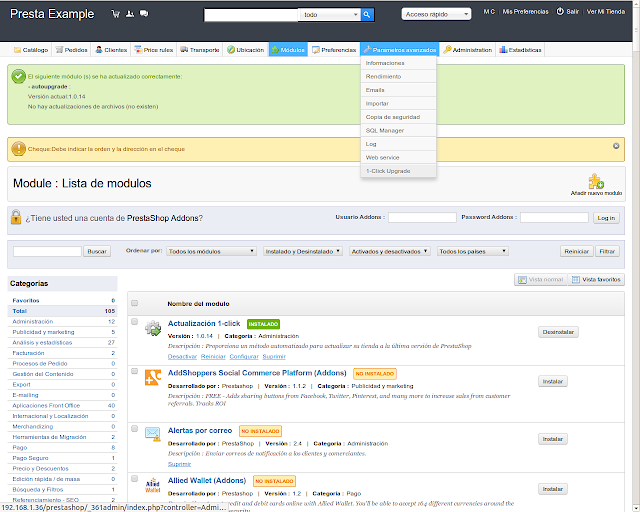This screenshot has width=640, height=512.
Task: Click the blue search magnifier button
Action: coord(367,15)
